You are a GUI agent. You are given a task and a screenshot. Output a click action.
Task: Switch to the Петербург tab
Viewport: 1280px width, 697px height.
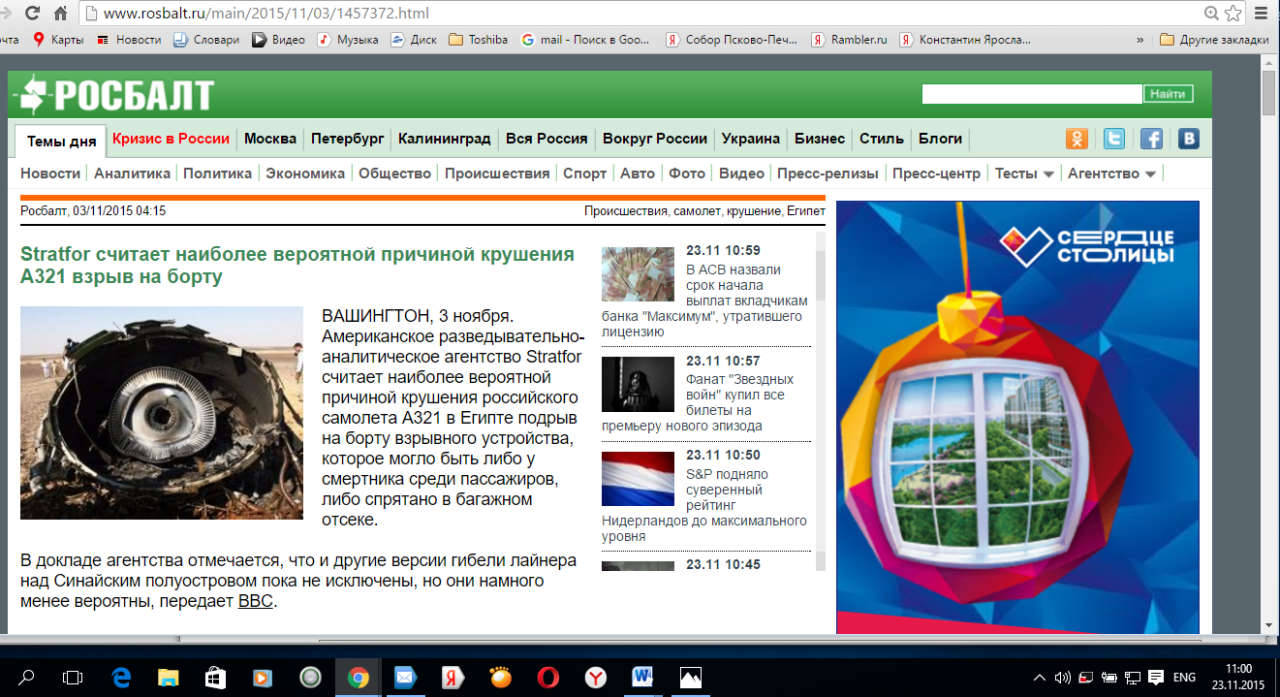tap(347, 139)
